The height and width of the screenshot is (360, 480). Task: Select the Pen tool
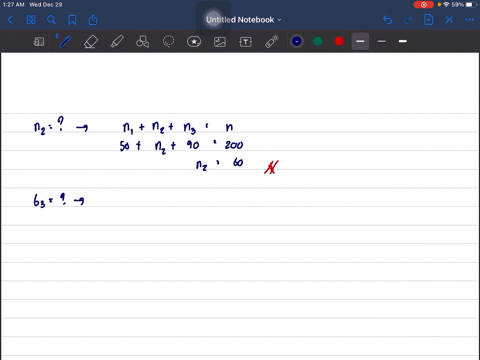point(64,41)
